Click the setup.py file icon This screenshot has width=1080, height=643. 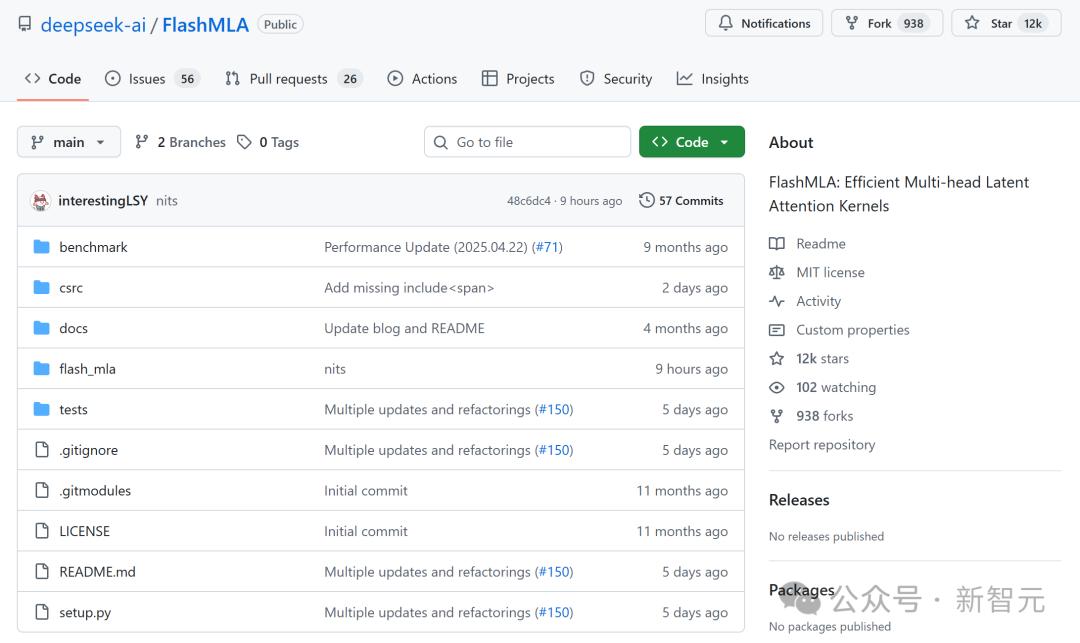(41, 612)
